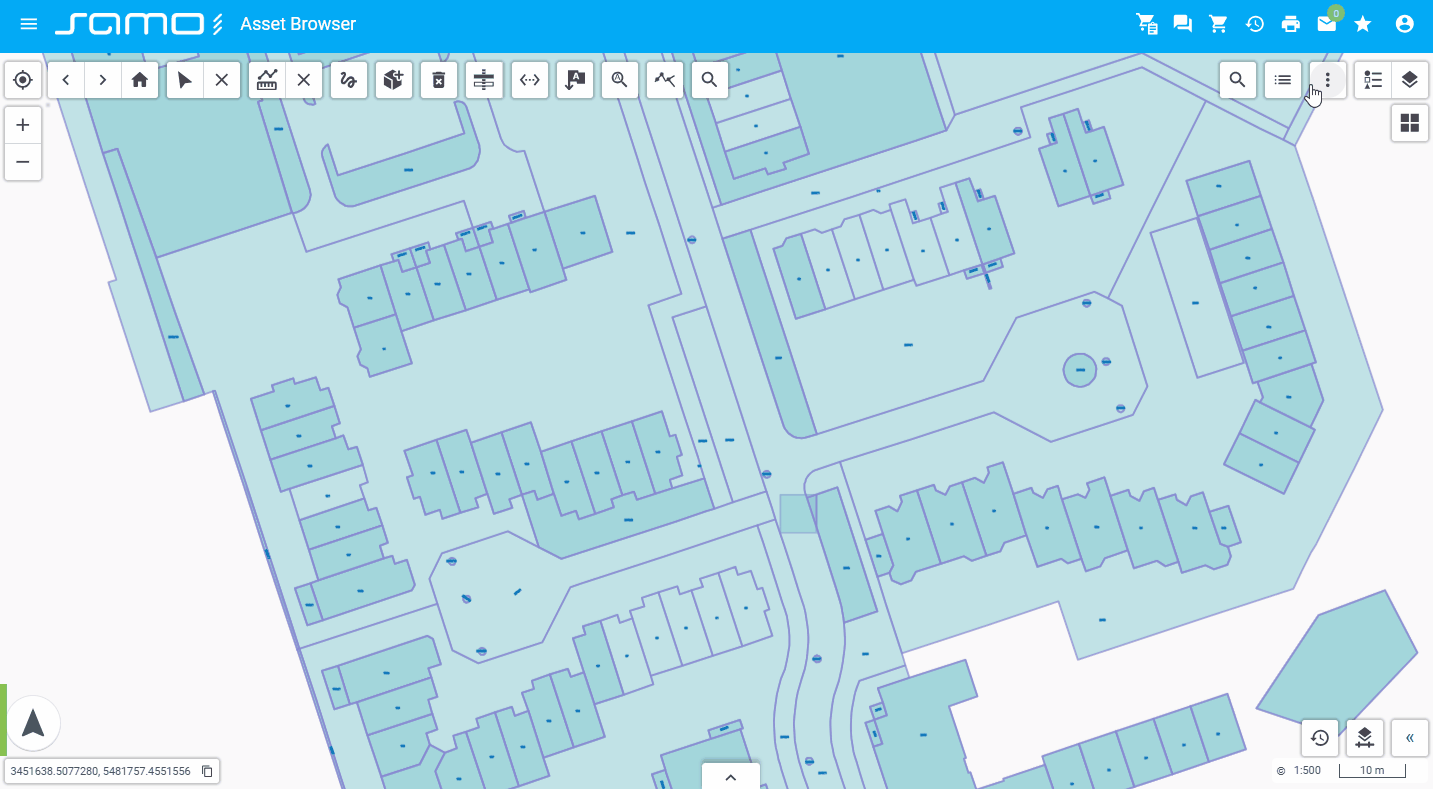Collapse the side panel with double chevron

tap(1410, 738)
